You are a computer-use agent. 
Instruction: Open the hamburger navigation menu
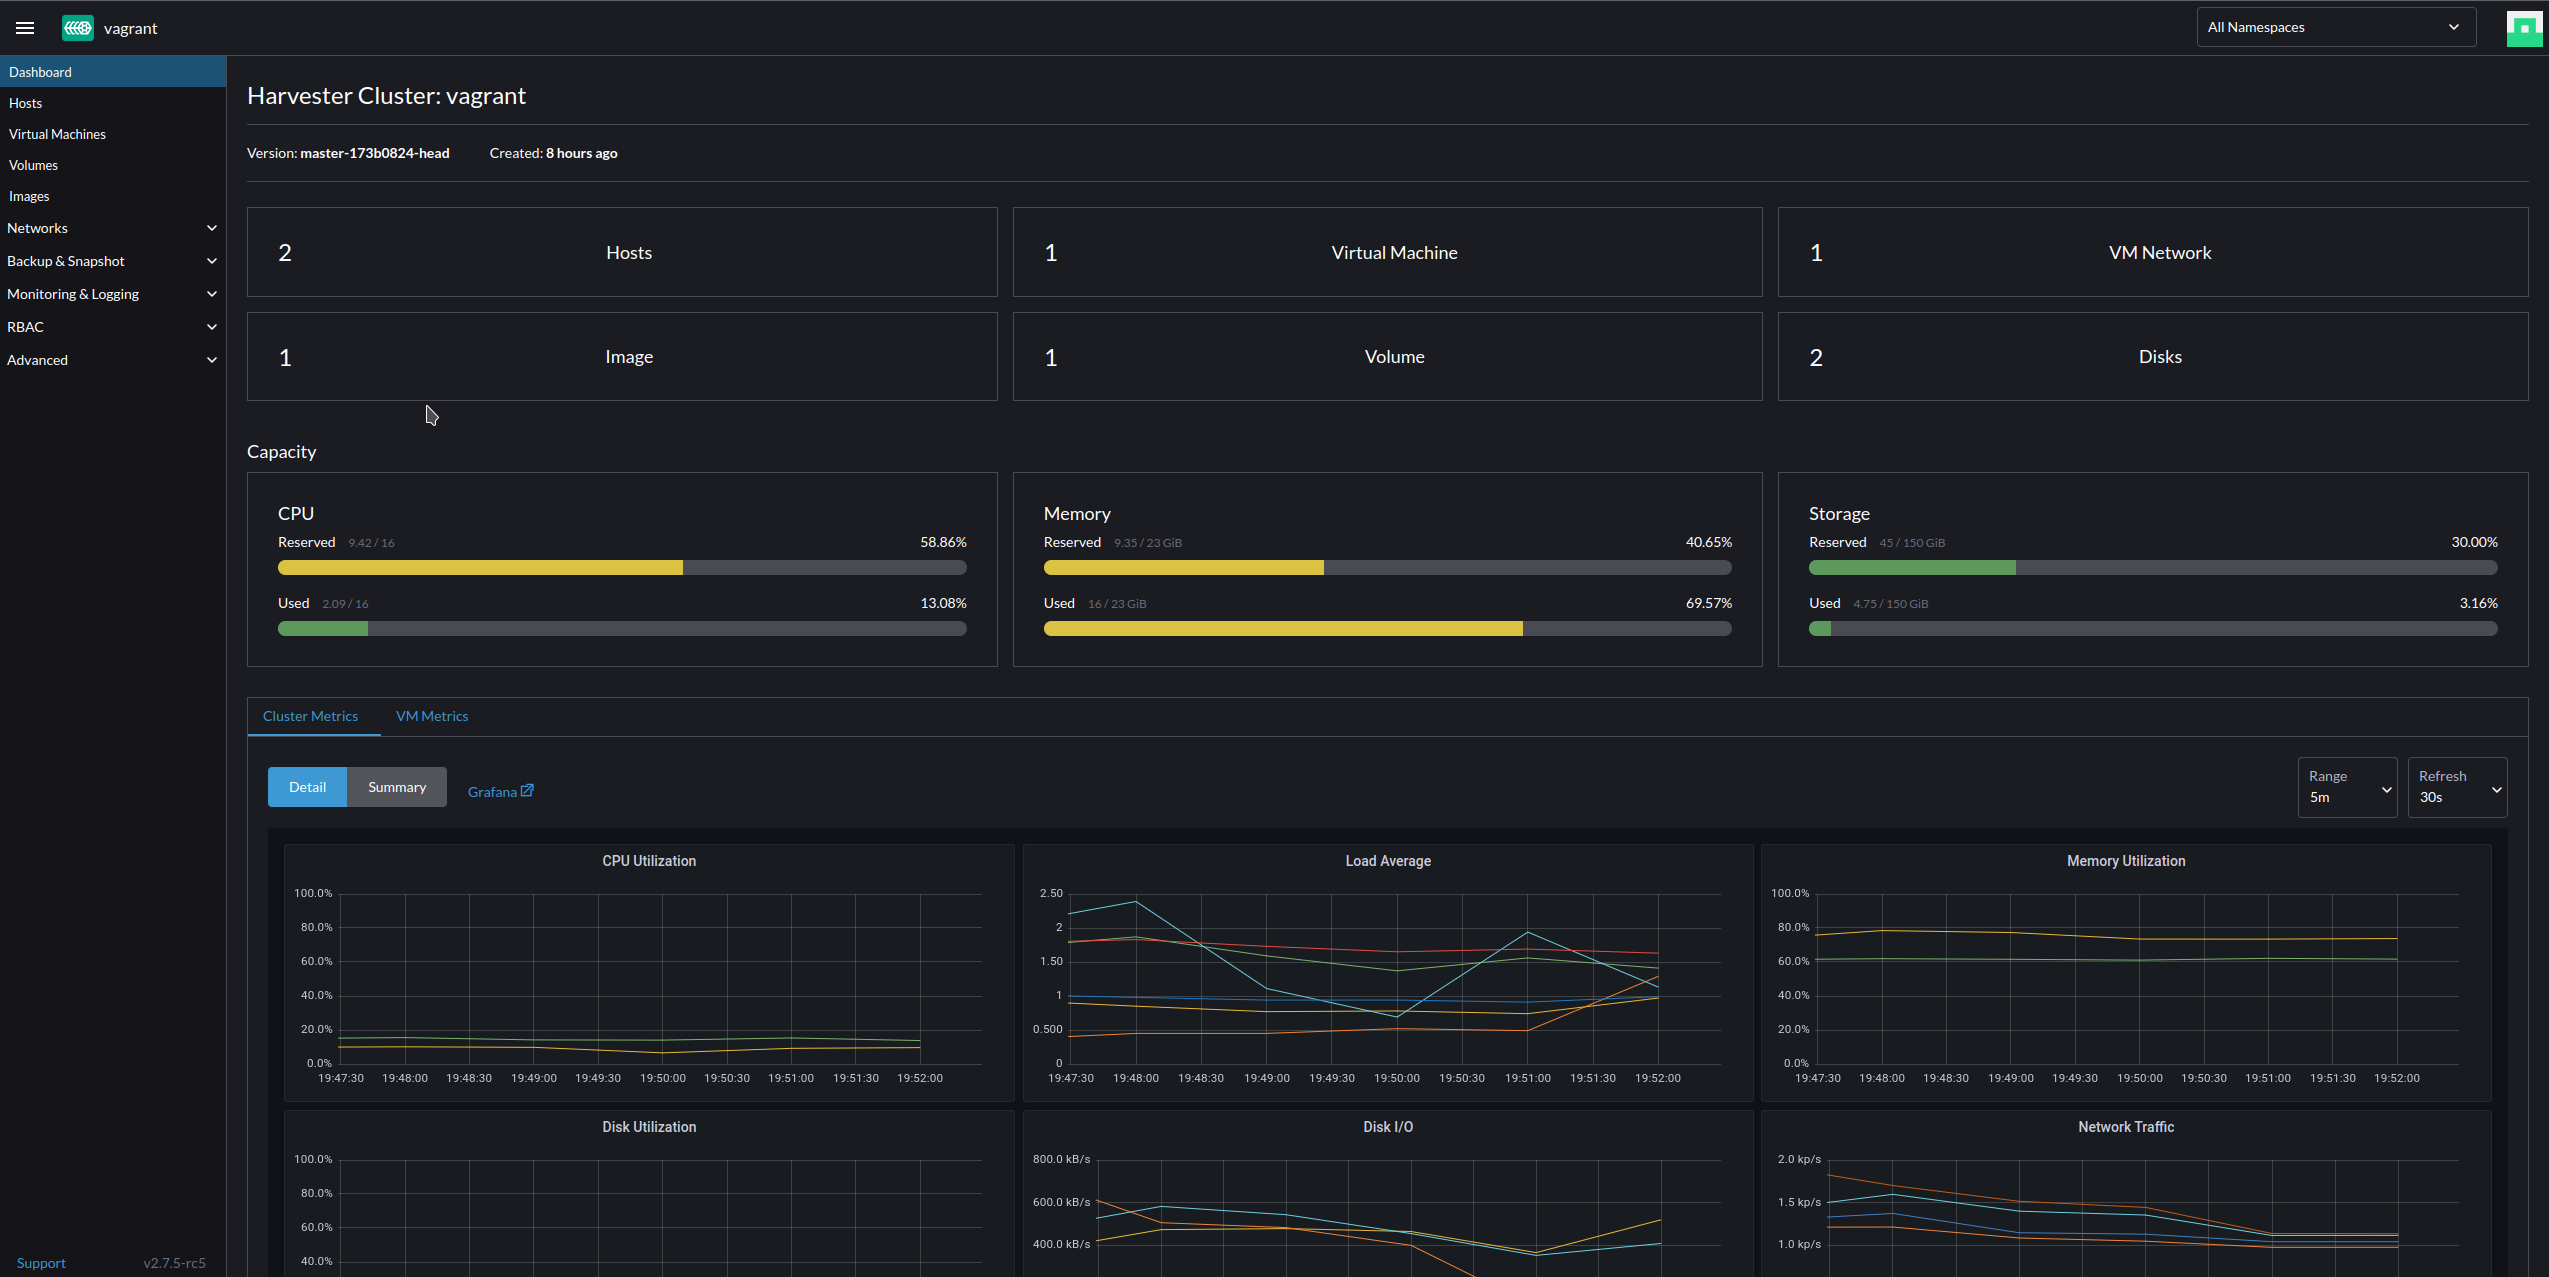[24, 27]
